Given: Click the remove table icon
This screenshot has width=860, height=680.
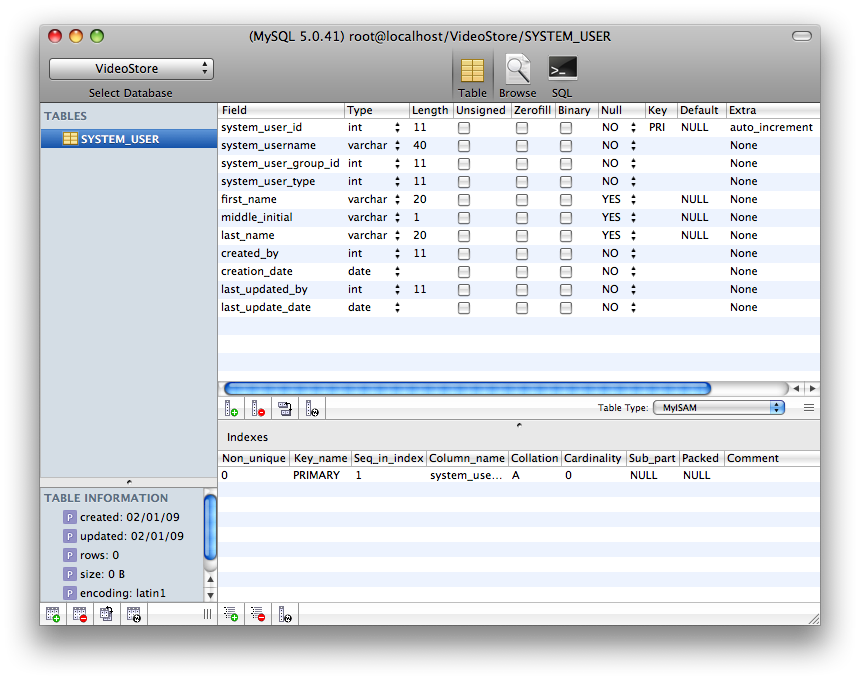Looking at the screenshot, I should 80,614.
